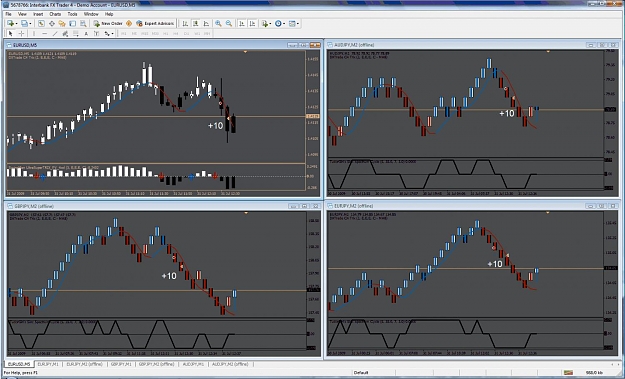Open the Terminal window icon
This screenshot has width=625, height=379.
(73, 24)
